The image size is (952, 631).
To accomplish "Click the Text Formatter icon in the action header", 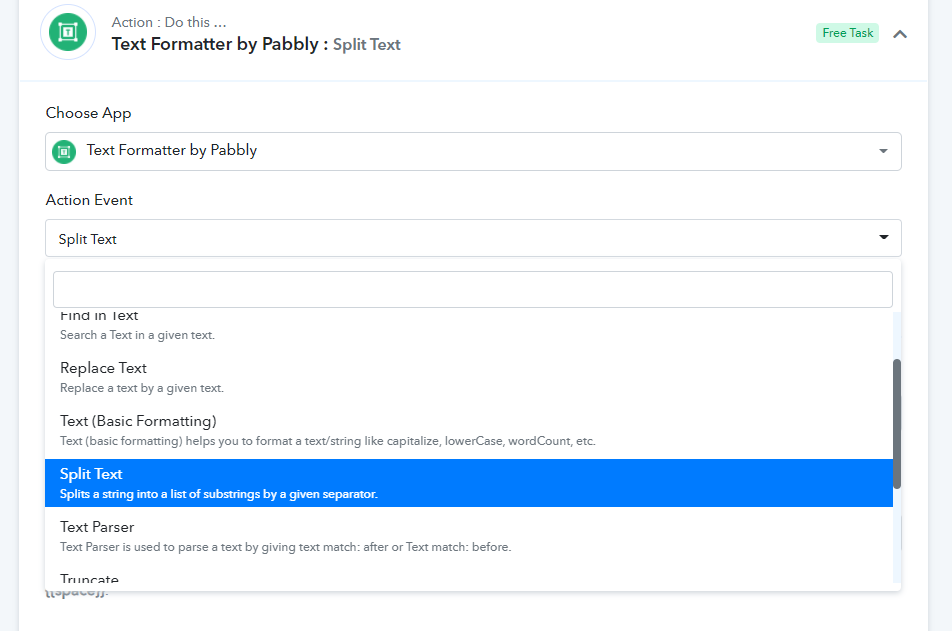I will [68, 32].
